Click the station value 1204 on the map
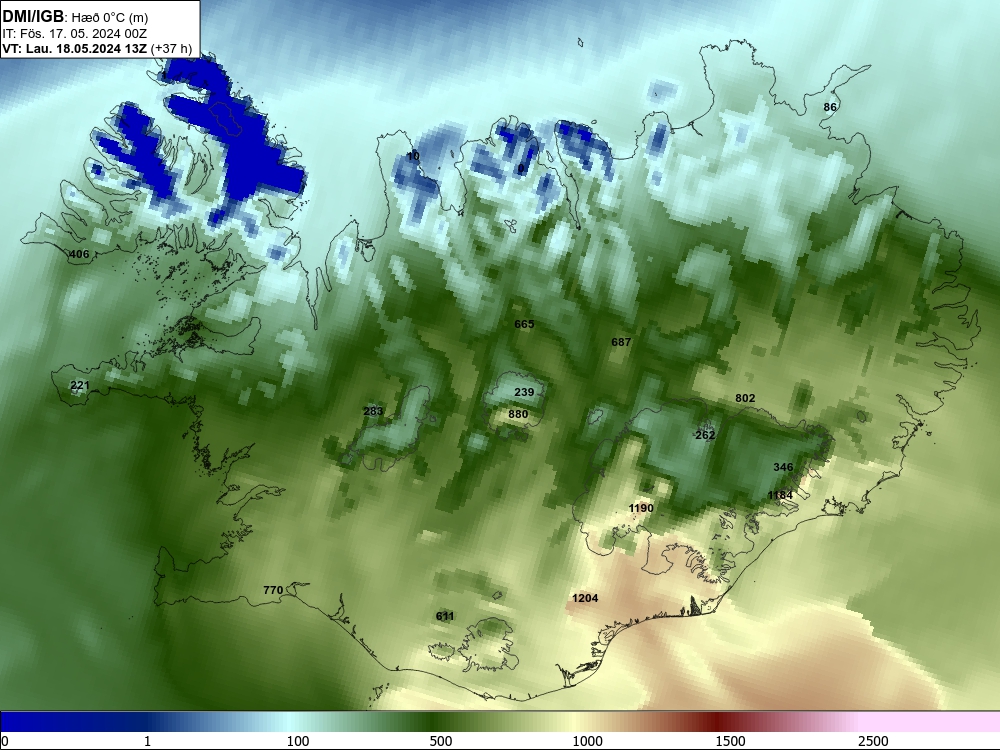 coord(585,598)
